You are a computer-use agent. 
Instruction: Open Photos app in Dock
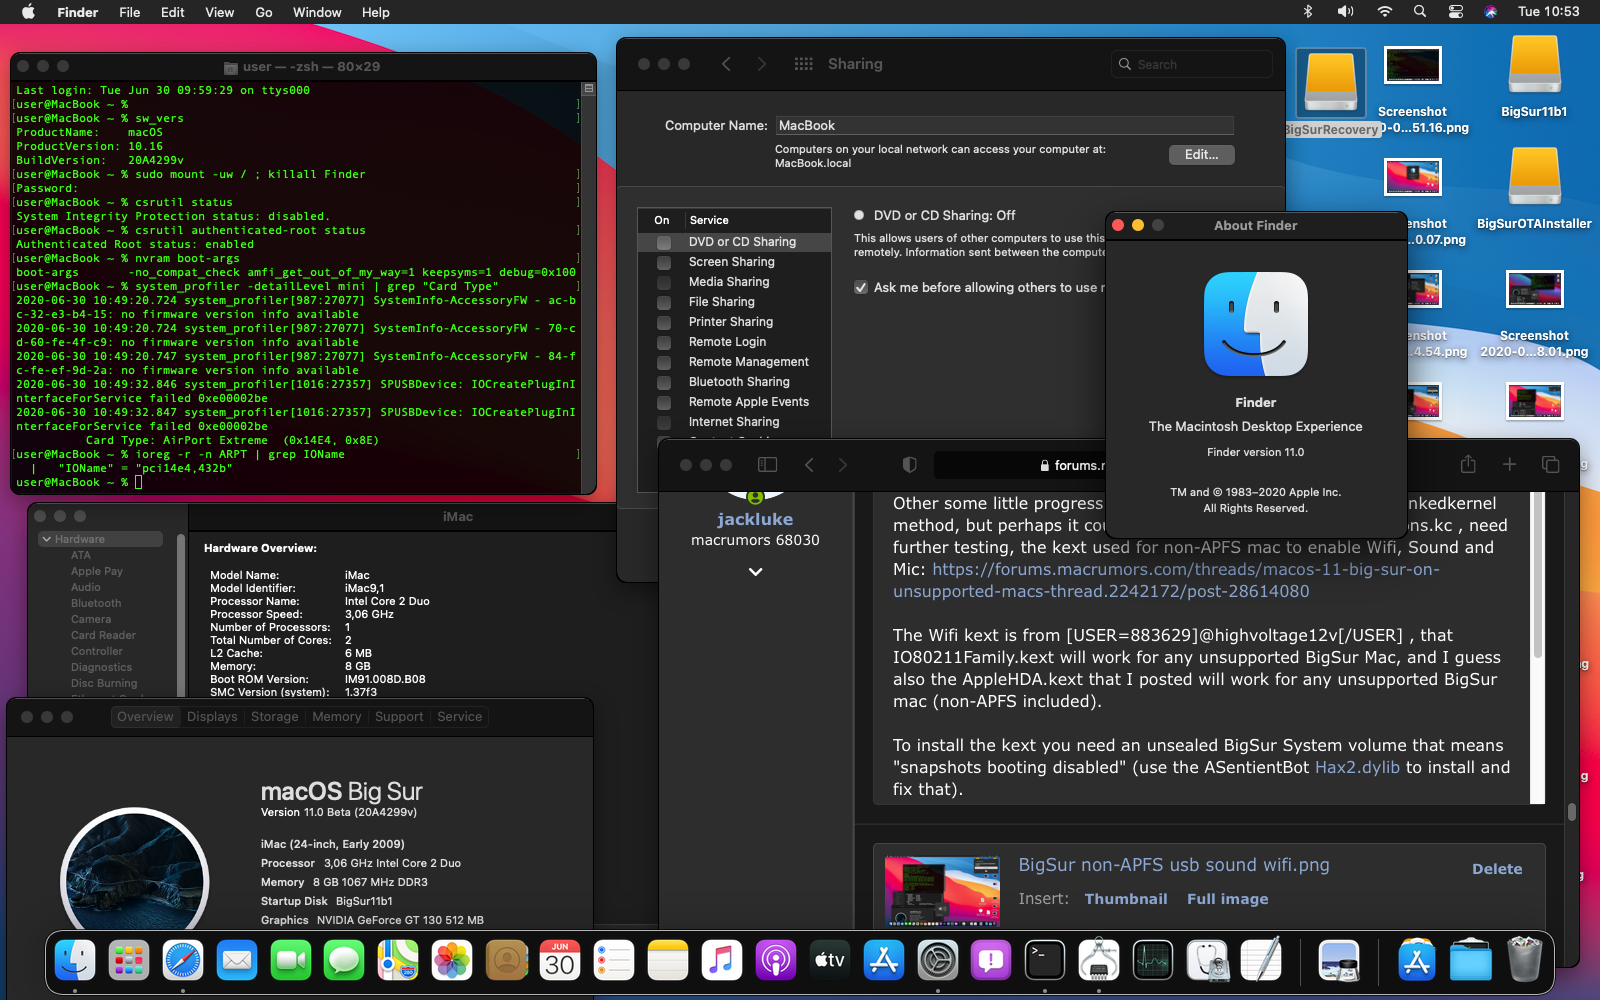(452, 962)
